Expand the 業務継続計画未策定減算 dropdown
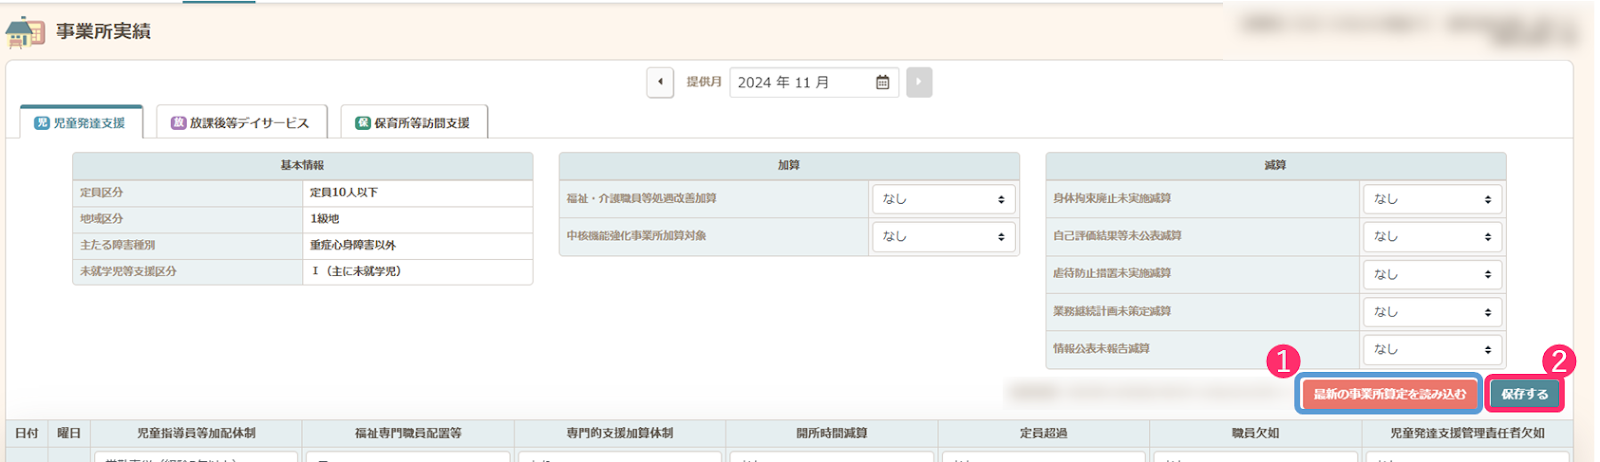The height and width of the screenshot is (462, 1600). [1432, 312]
